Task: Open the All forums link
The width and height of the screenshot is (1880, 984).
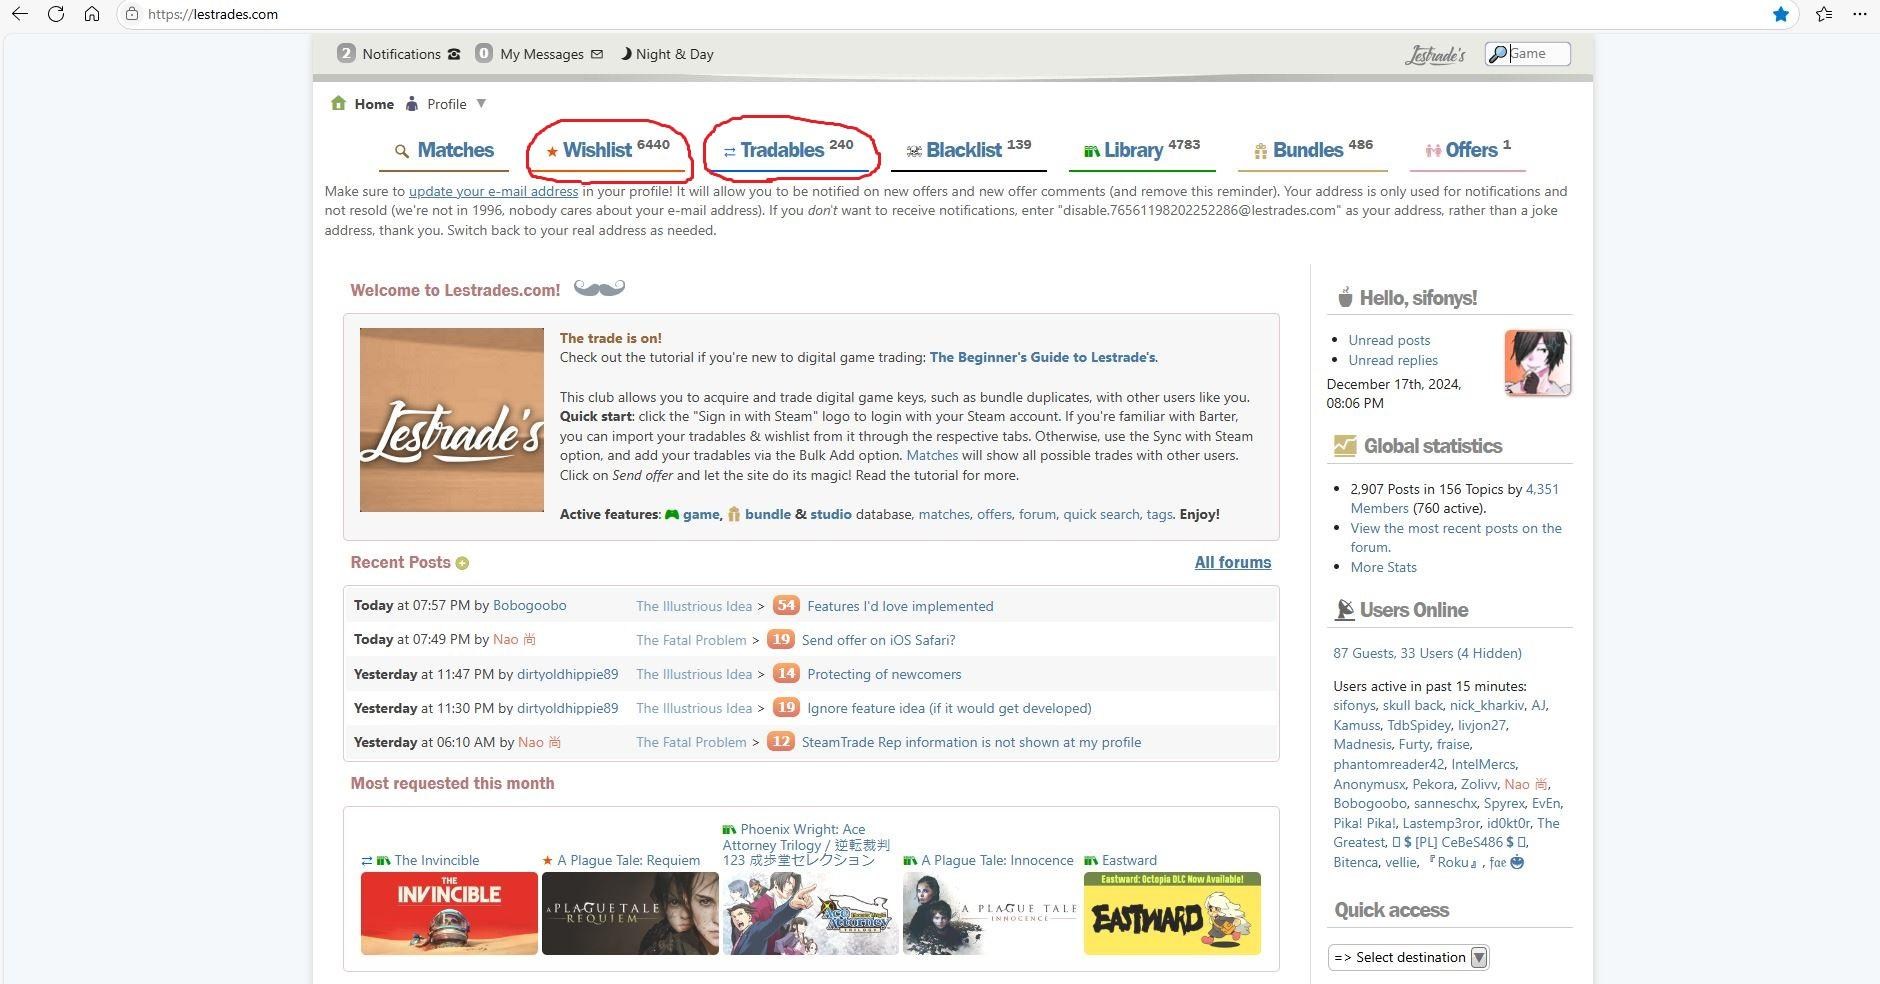Action: (x=1233, y=563)
